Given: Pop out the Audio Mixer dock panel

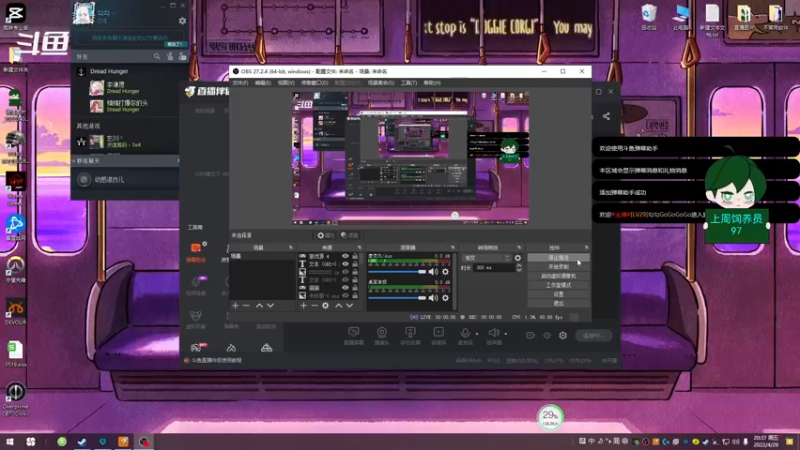Looking at the screenshot, I should (453, 247).
